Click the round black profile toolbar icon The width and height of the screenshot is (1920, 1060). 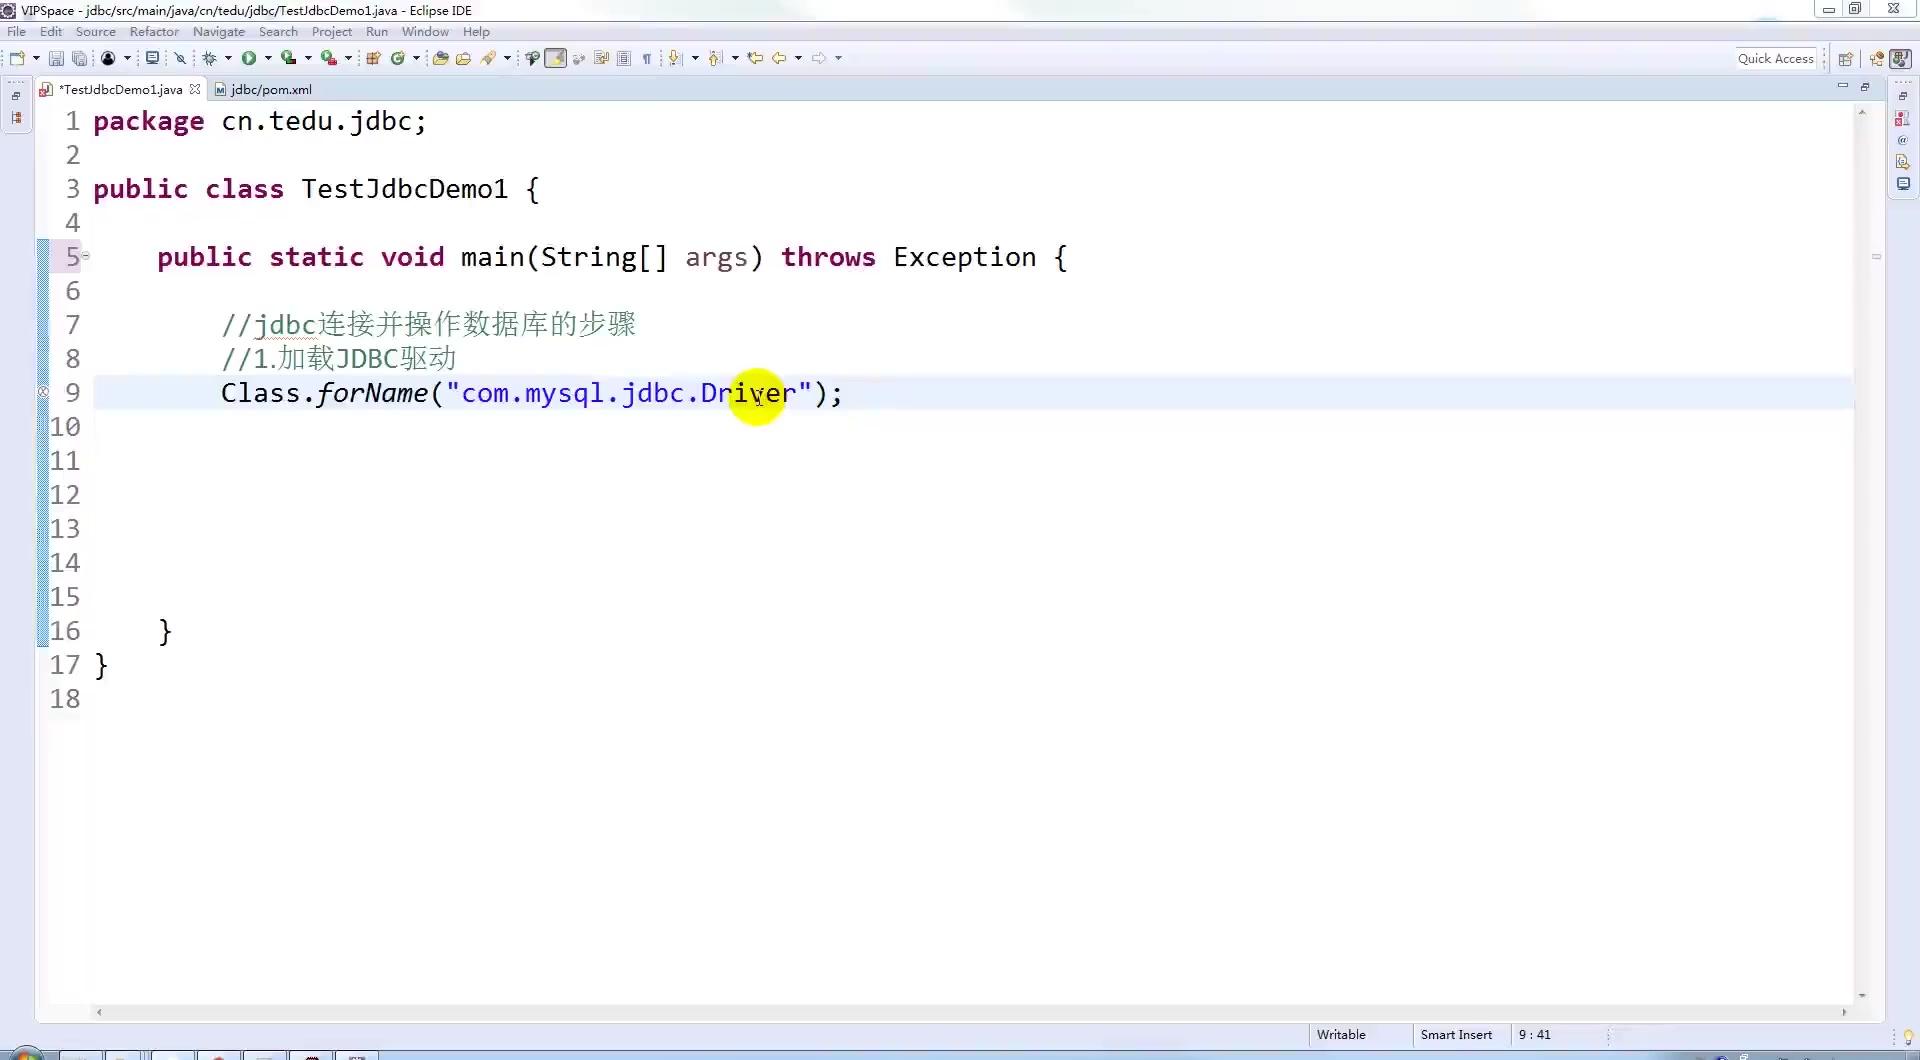(x=108, y=58)
